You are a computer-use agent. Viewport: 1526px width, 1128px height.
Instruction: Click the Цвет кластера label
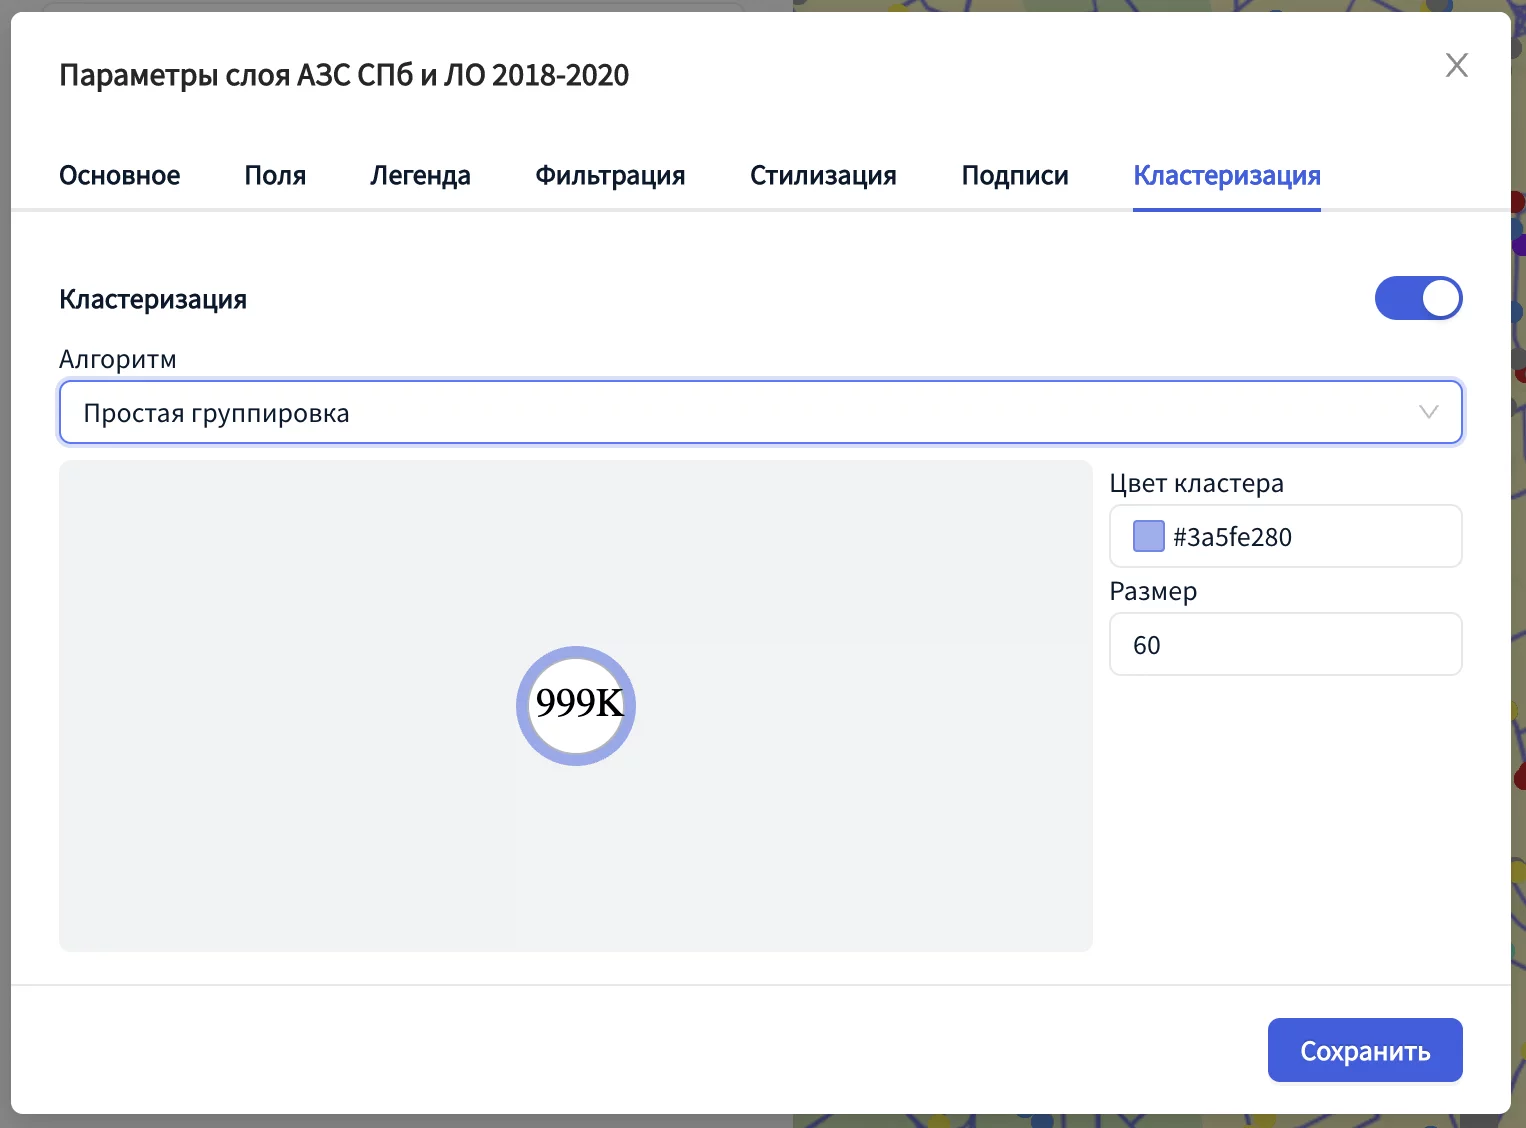[1196, 484]
